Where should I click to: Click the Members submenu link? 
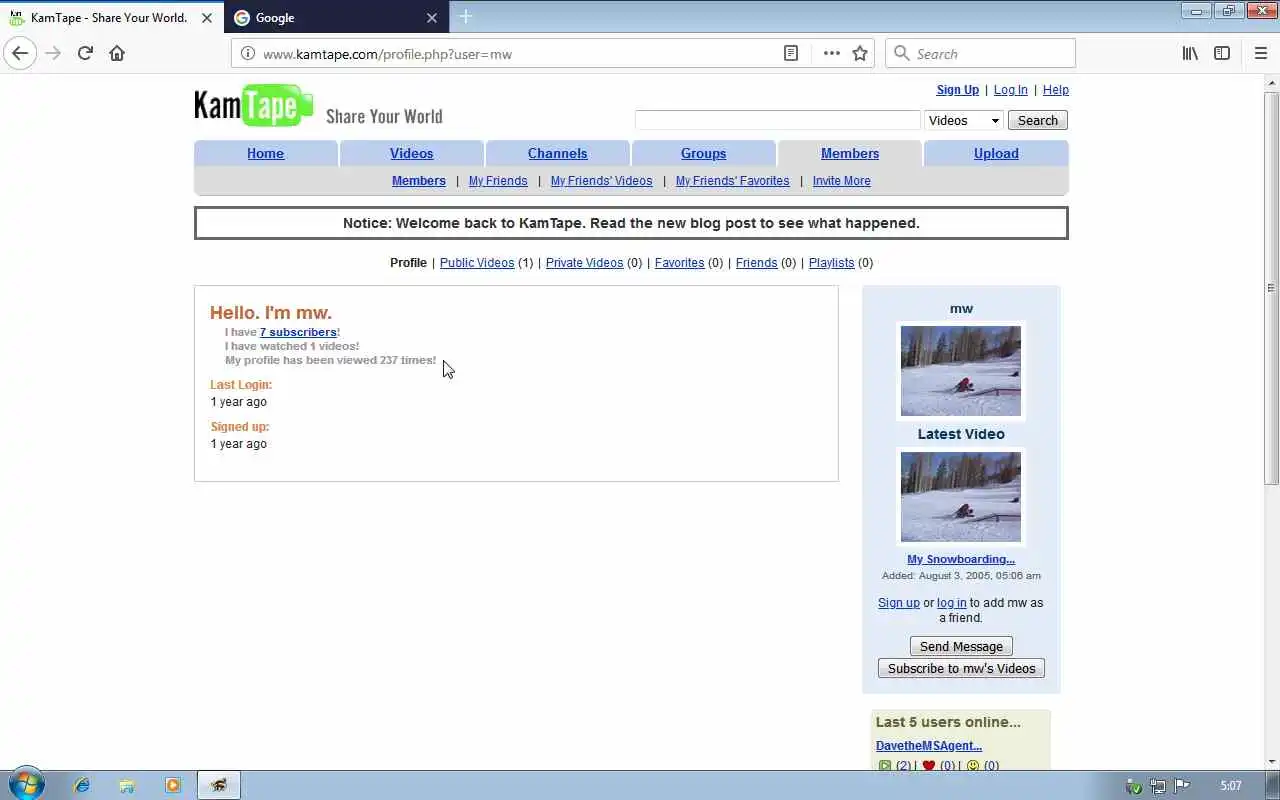tap(418, 181)
